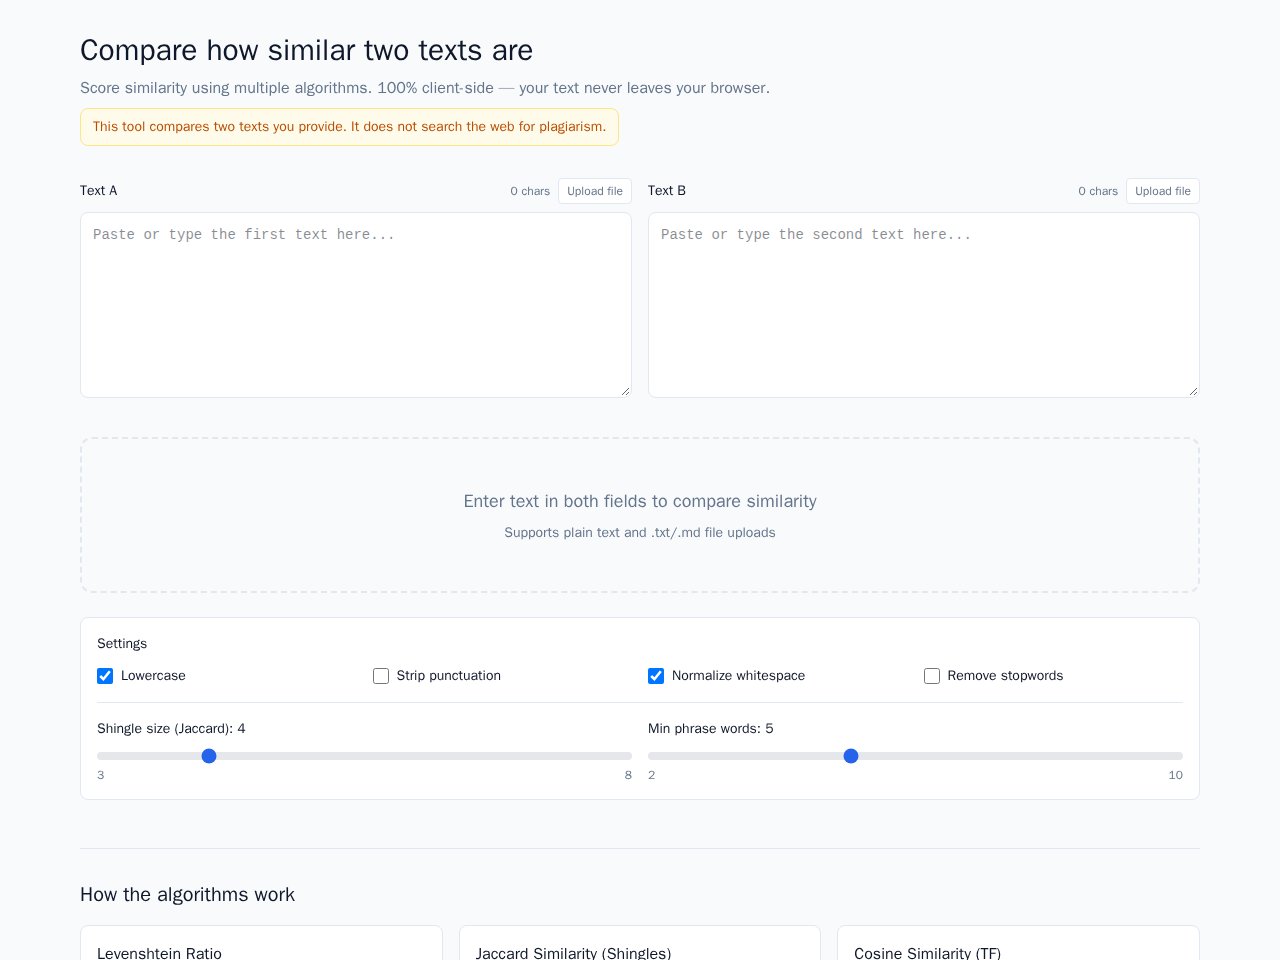
Task: Click the Text B resize grip corner
Action: click(x=1193, y=391)
